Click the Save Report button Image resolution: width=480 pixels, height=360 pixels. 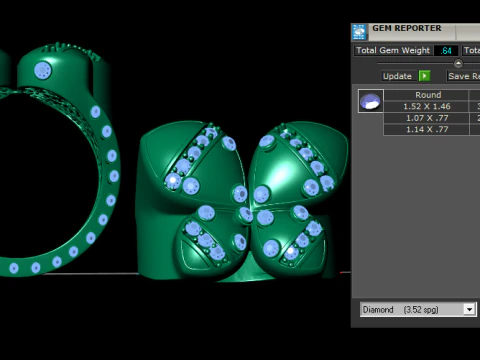[x=463, y=76]
